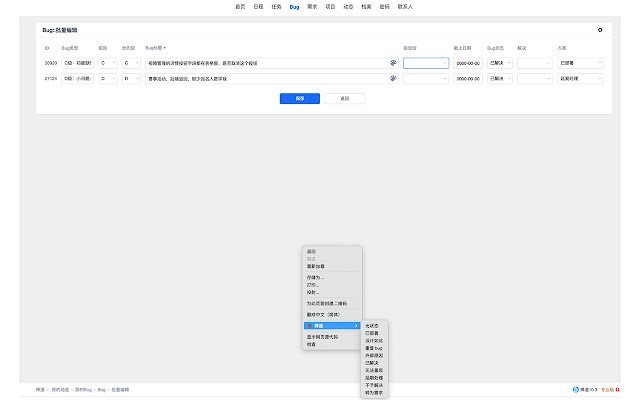The width and height of the screenshot is (640, 400).
Task: Open the focused assignee dropdown in the first row
Action: pos(426,63)
